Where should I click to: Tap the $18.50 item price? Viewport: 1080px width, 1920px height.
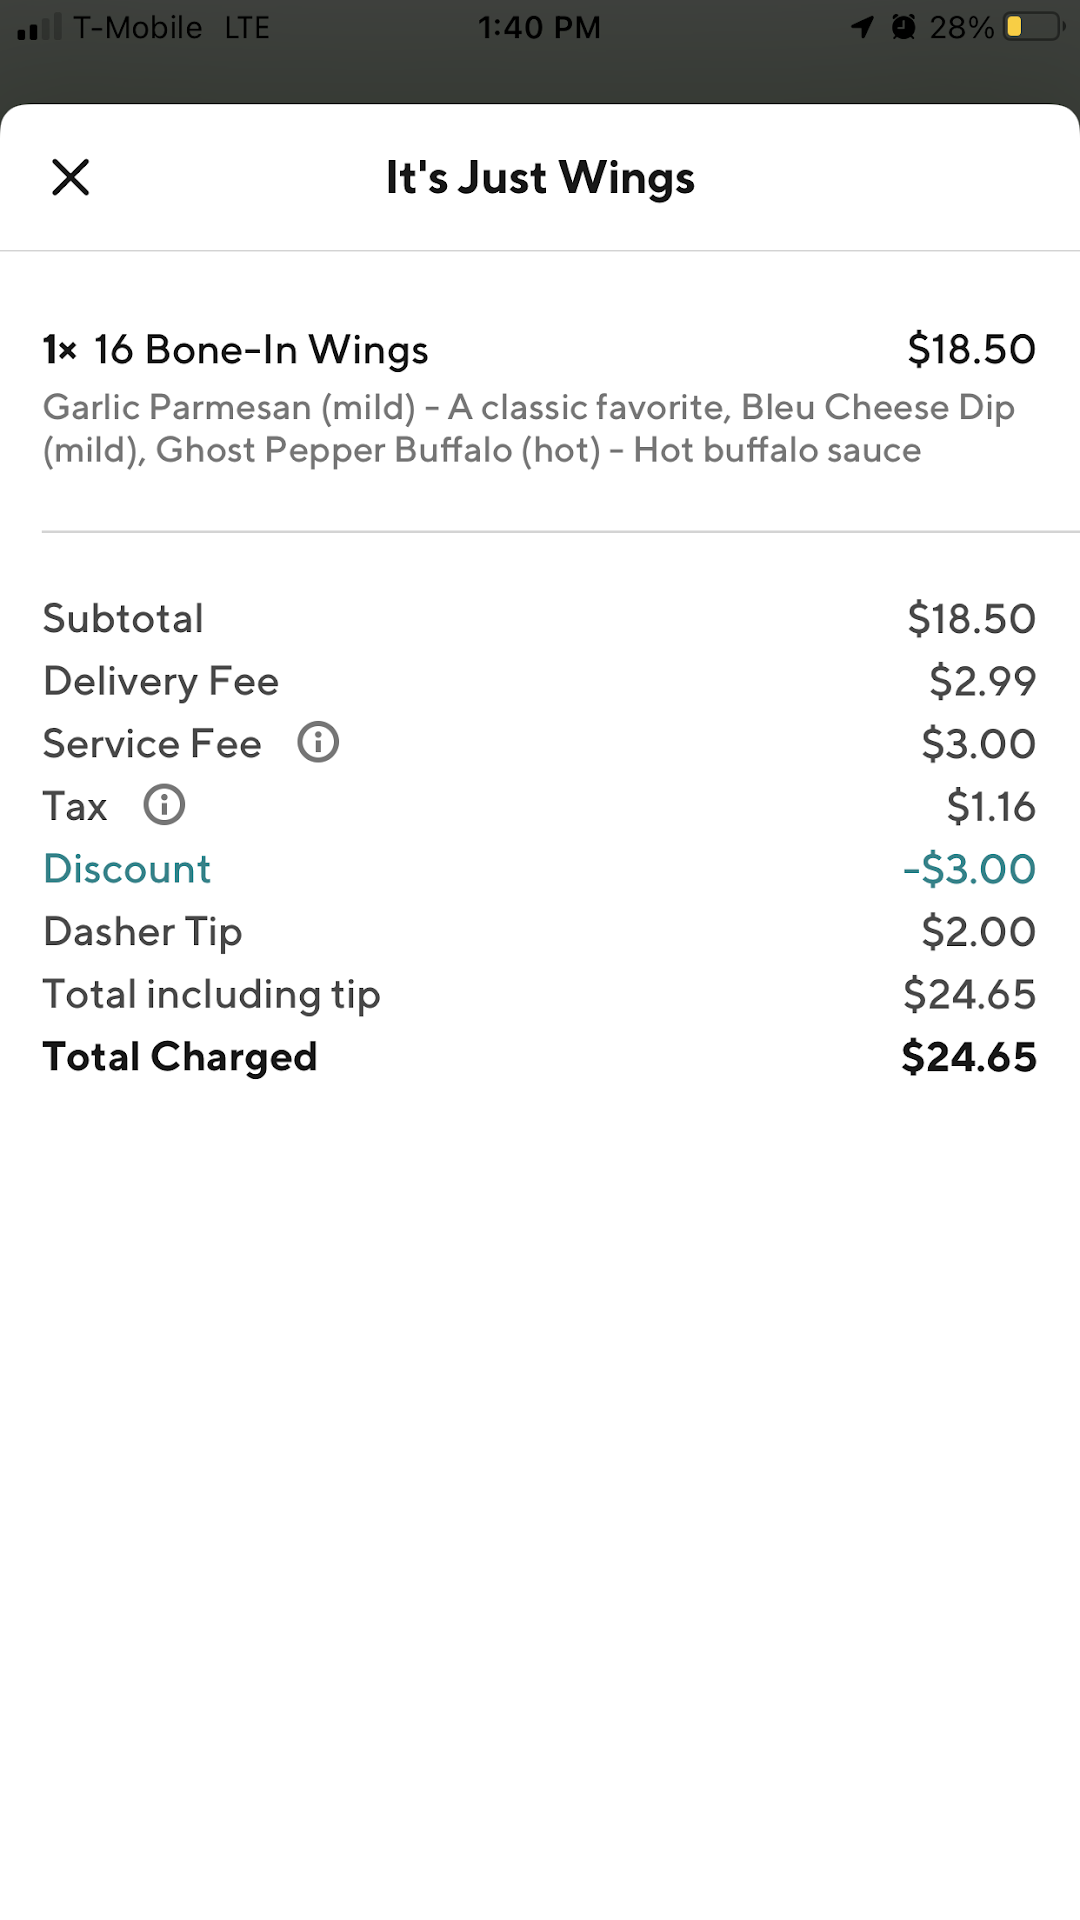971,350
